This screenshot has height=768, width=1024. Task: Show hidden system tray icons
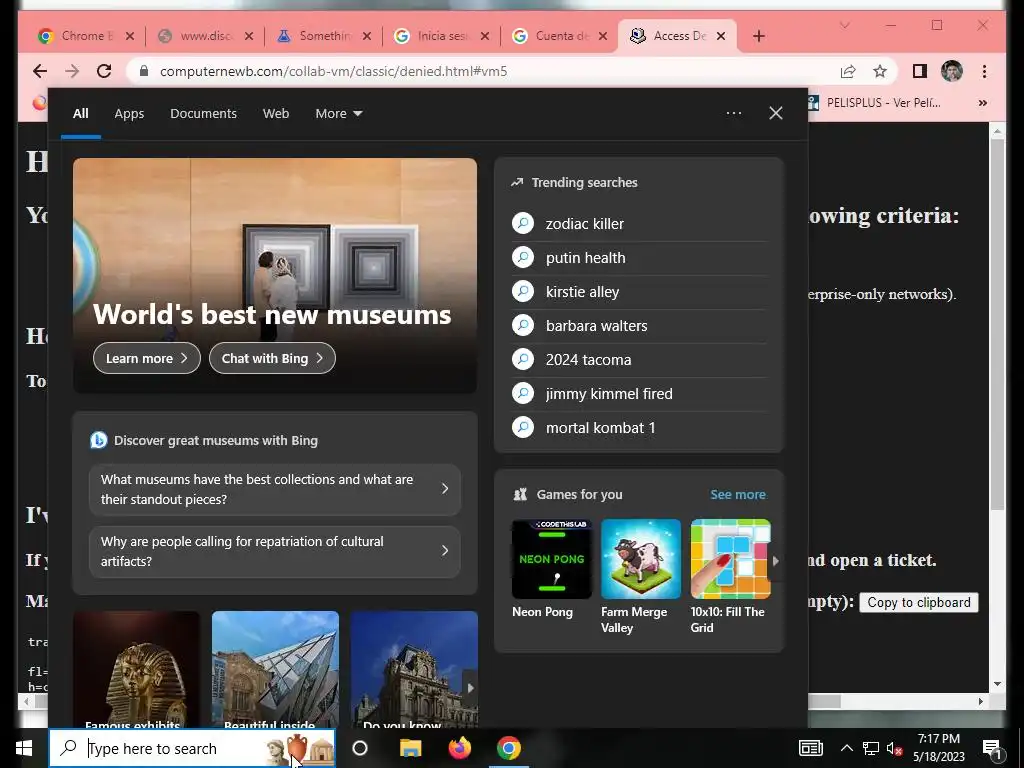846,748
